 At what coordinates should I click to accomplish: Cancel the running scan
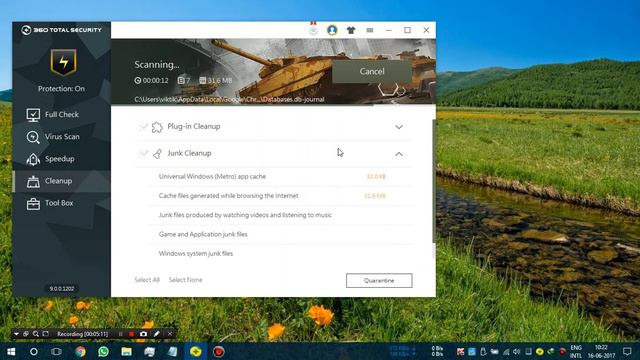372,71
